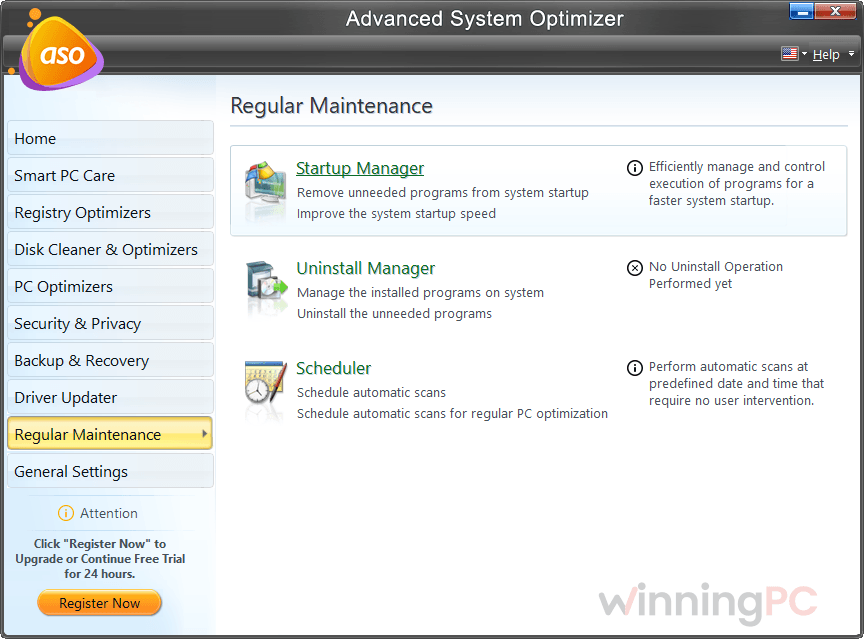Open the Help menu

(826, 55)
